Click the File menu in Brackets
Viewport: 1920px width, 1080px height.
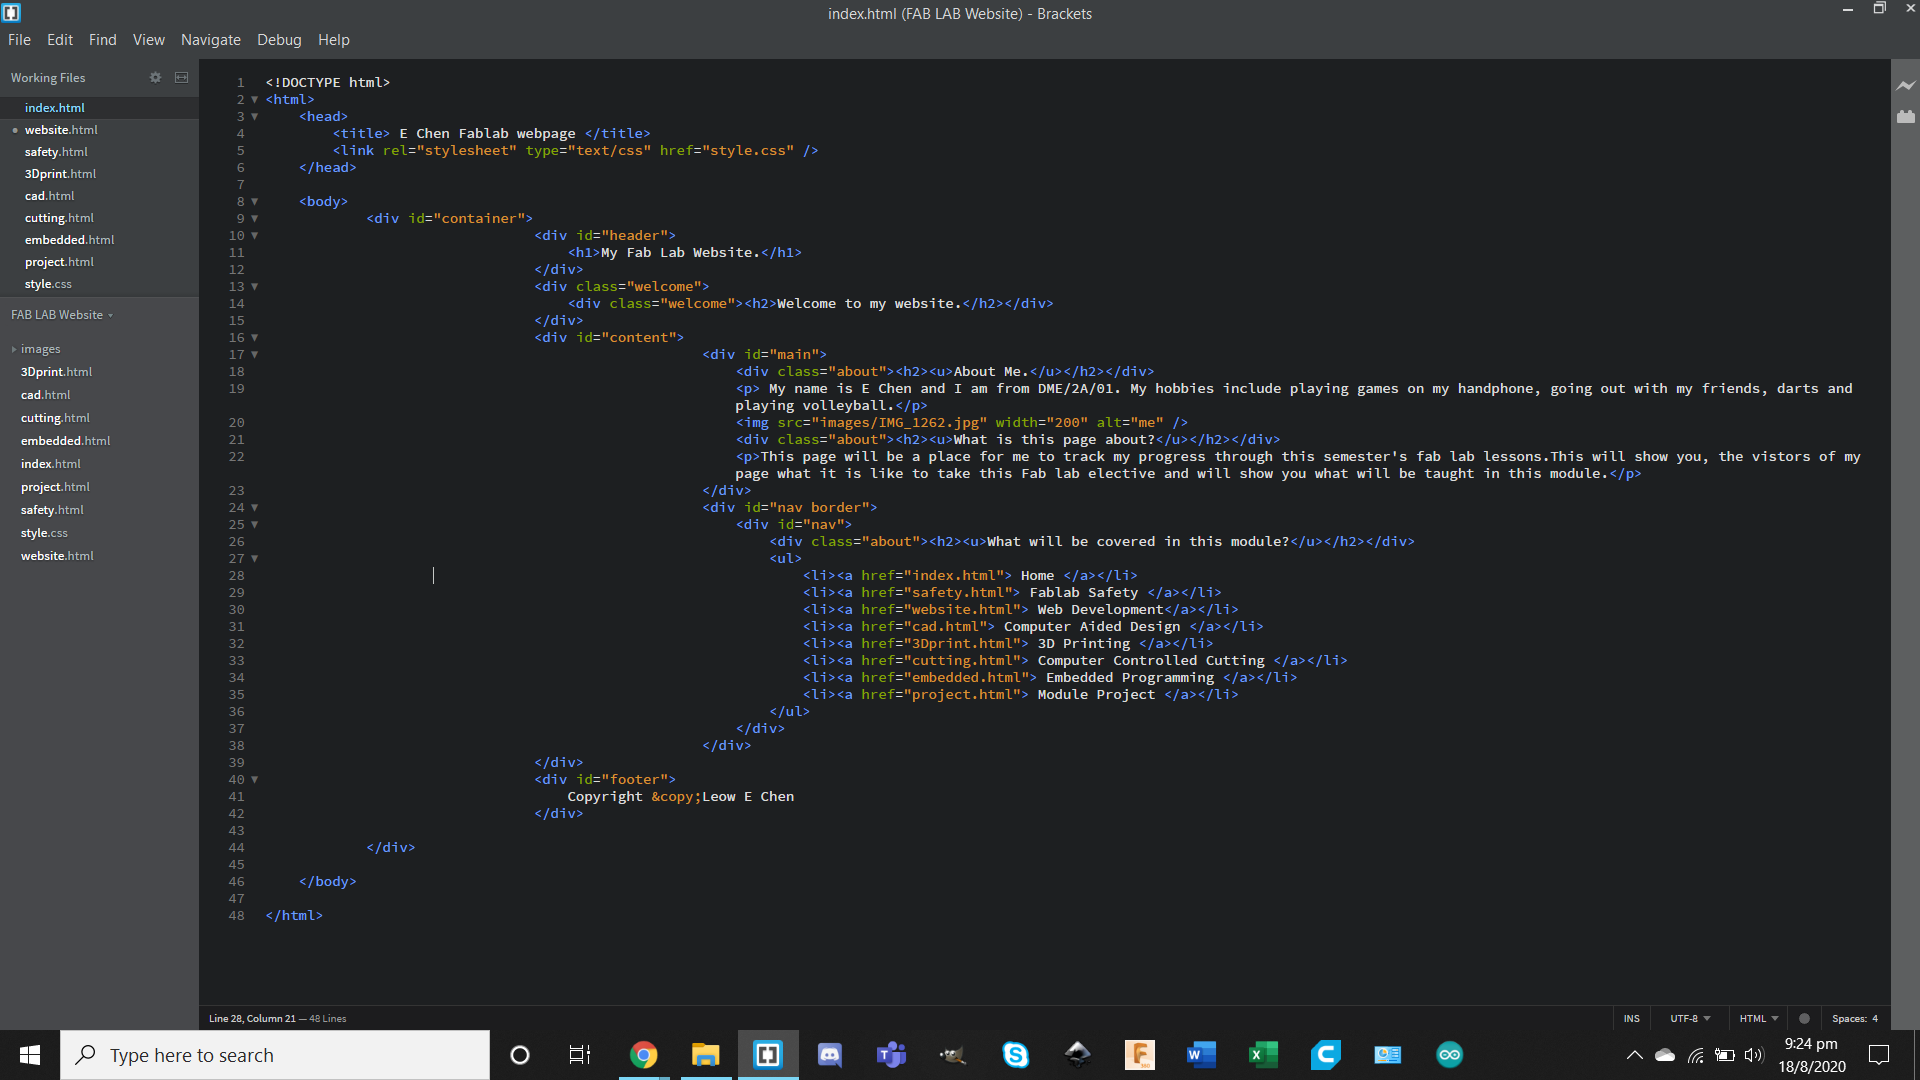(x=20, y=40)
